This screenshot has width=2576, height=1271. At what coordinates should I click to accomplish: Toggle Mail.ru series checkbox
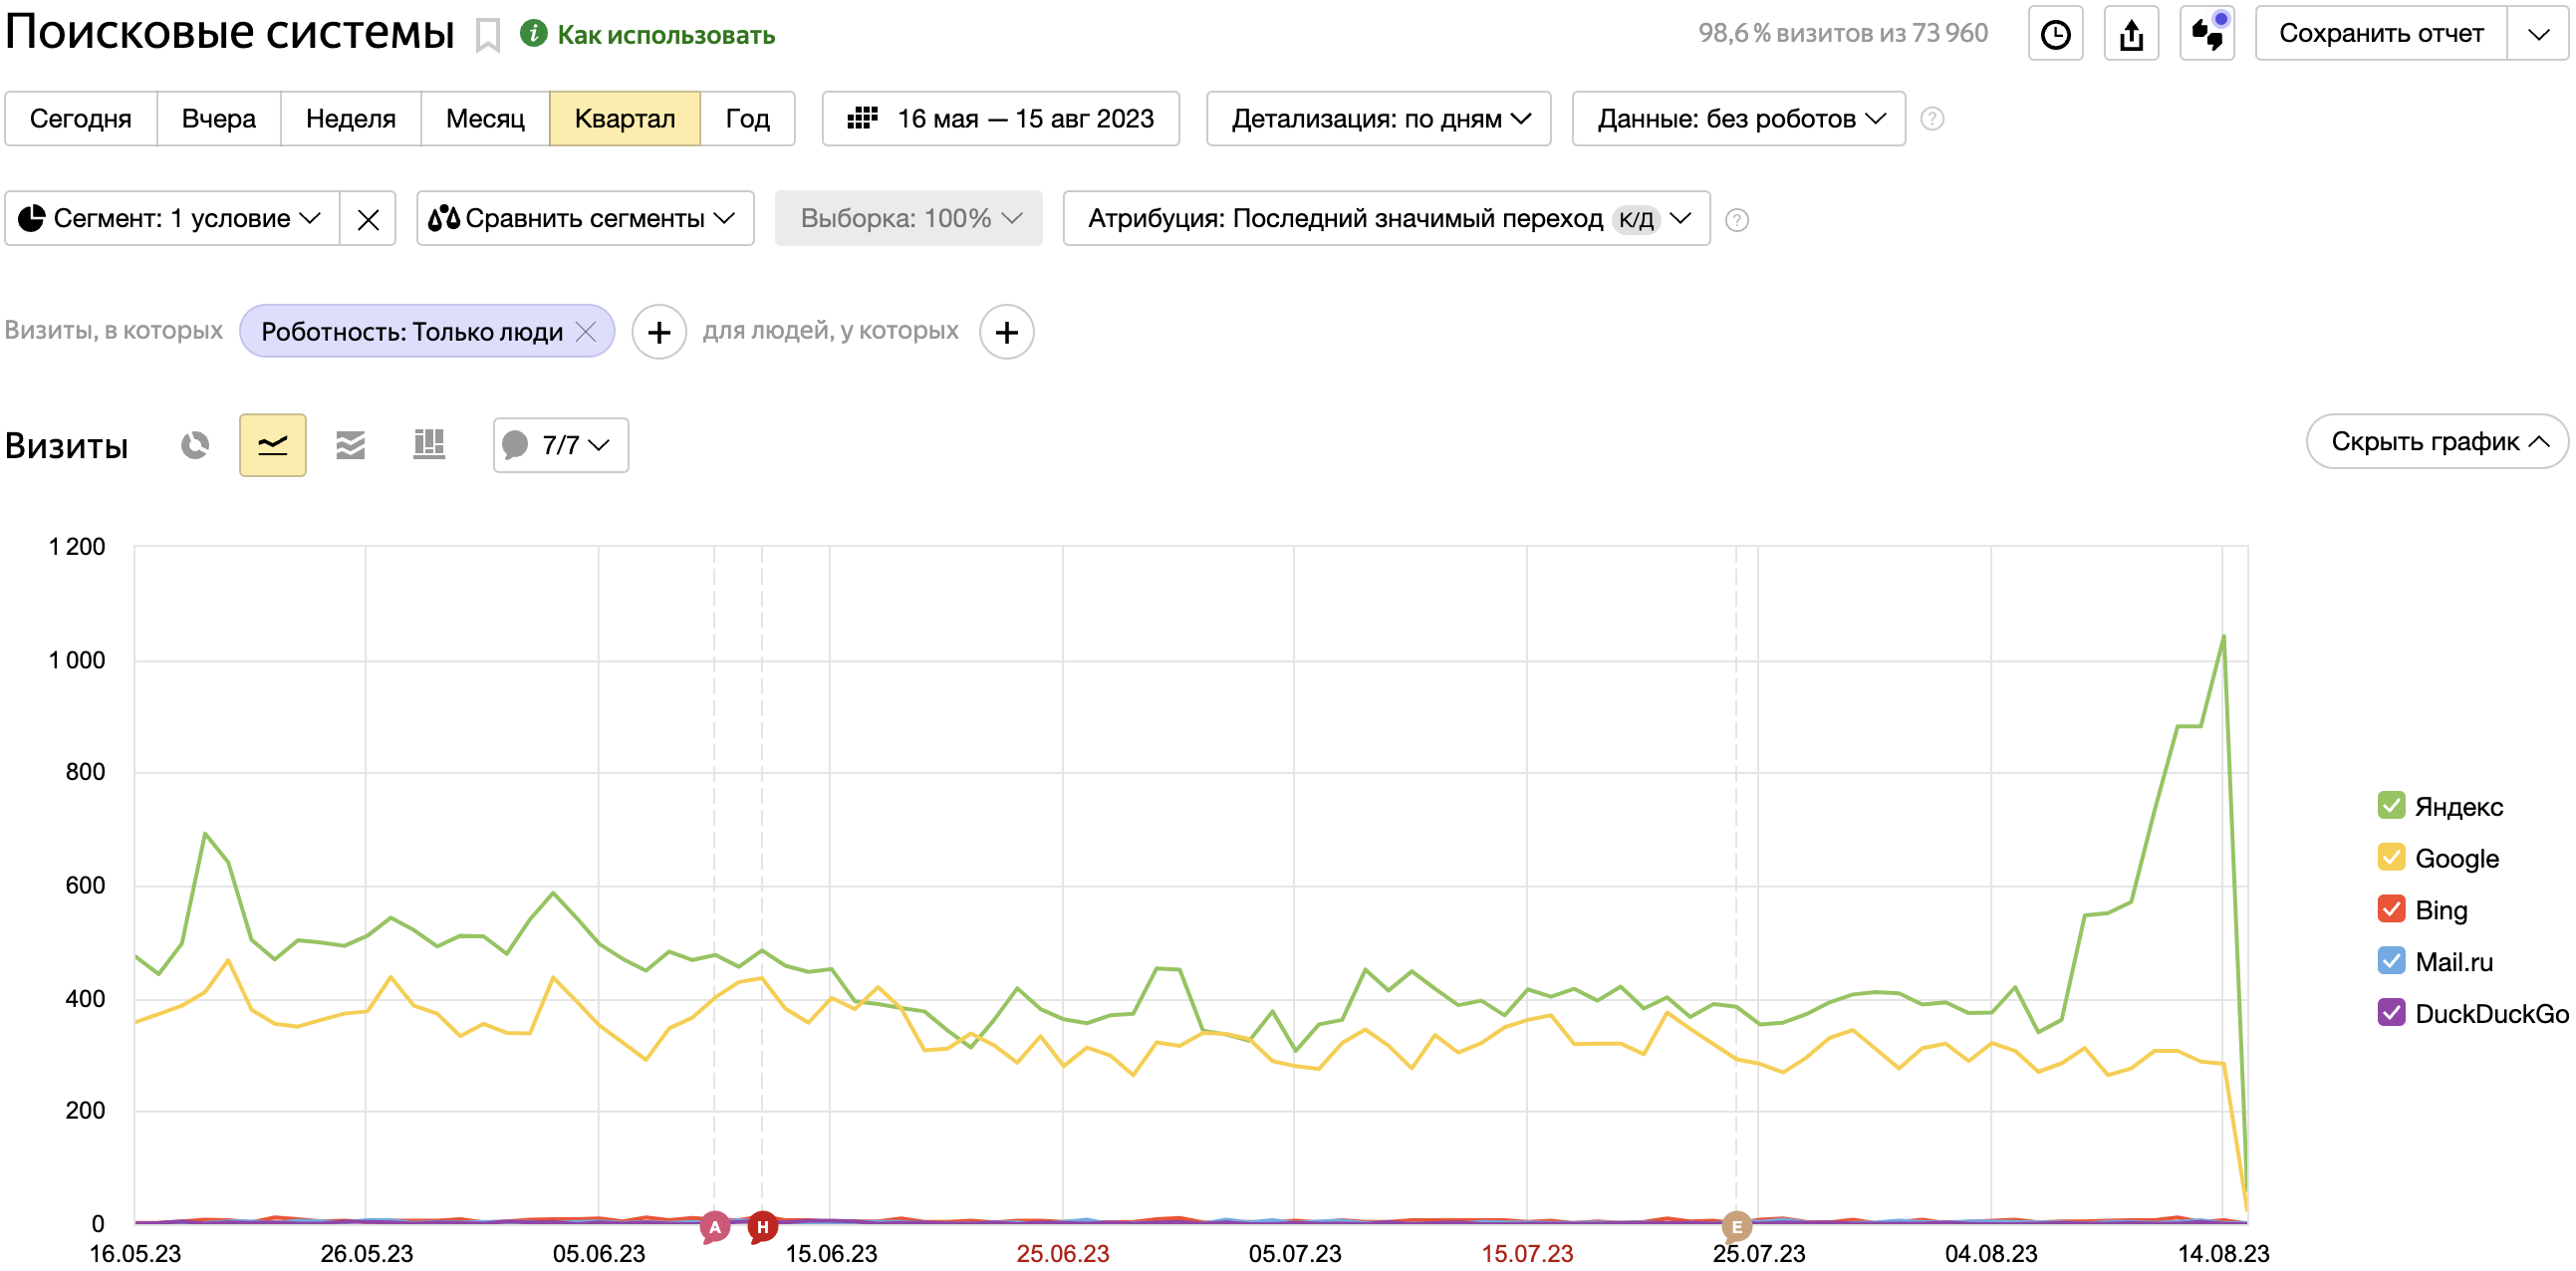click(x=2390, y=962)
